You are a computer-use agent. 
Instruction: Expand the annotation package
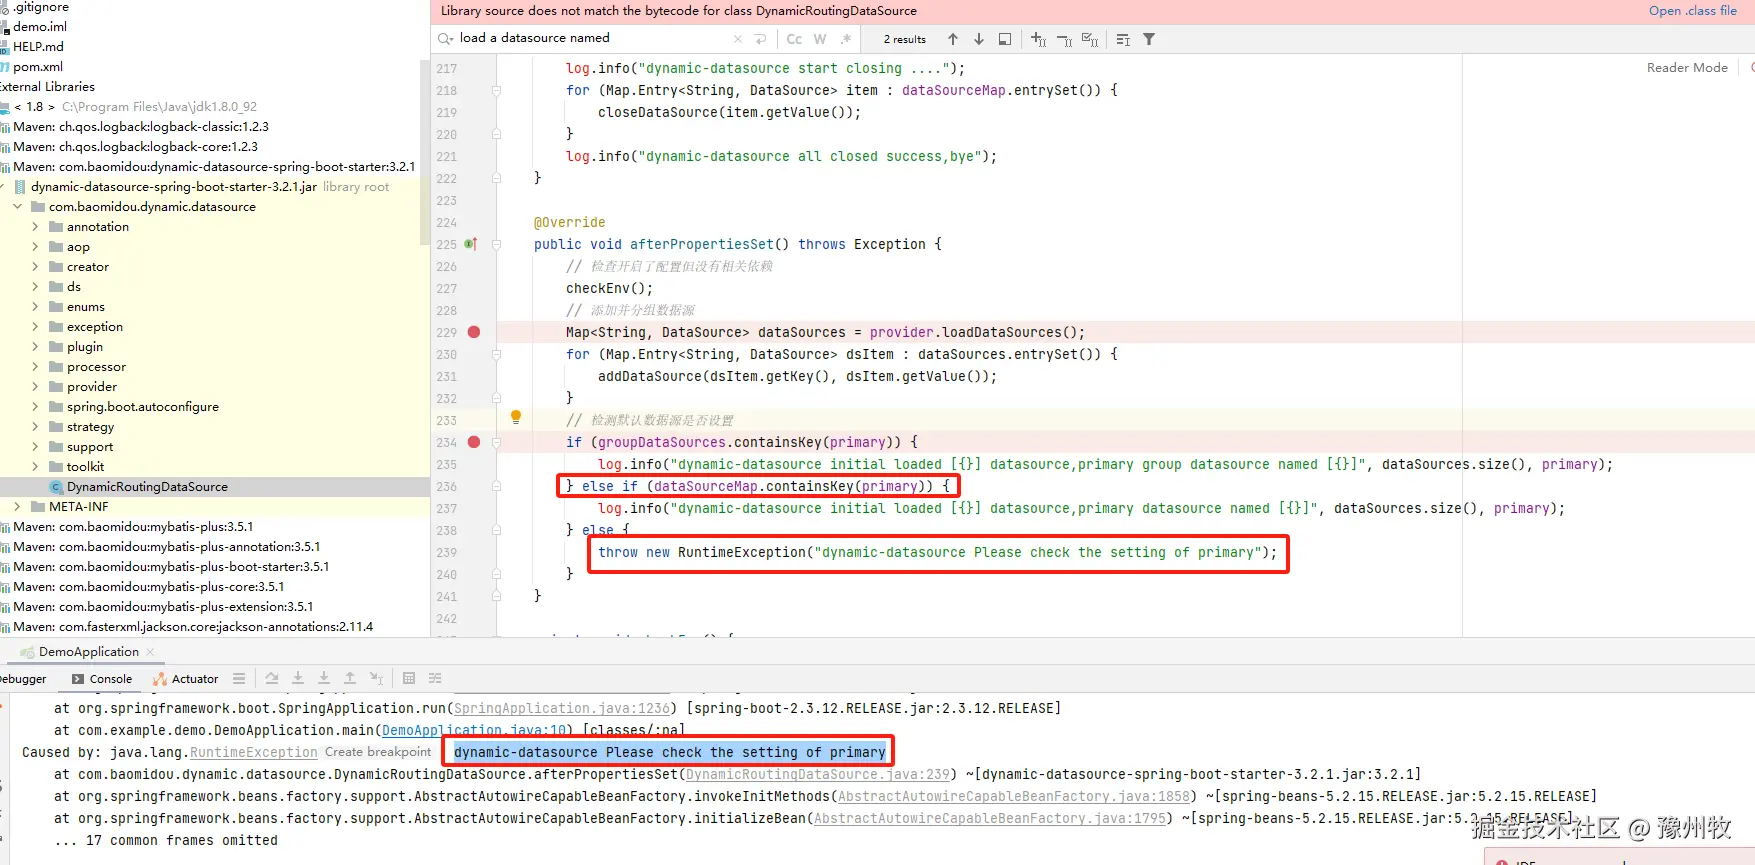35,227
